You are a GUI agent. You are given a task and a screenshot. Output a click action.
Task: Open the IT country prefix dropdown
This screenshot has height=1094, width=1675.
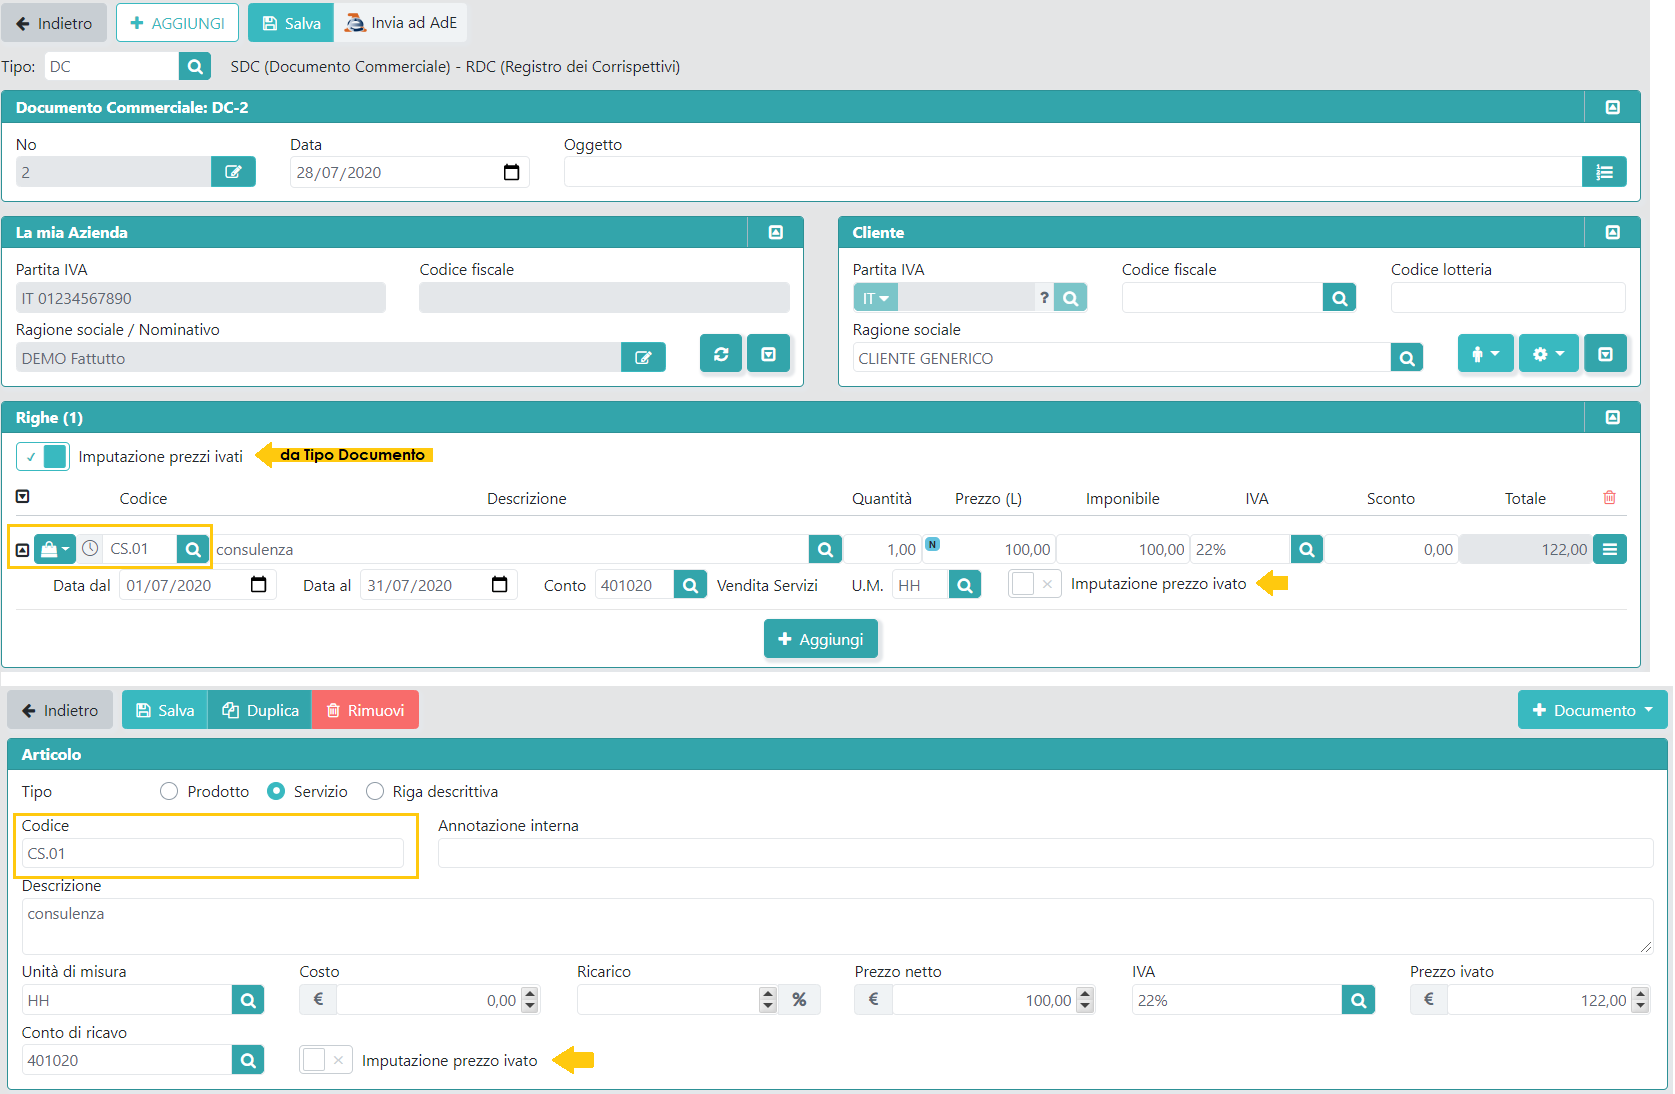[x=875, y=298]
